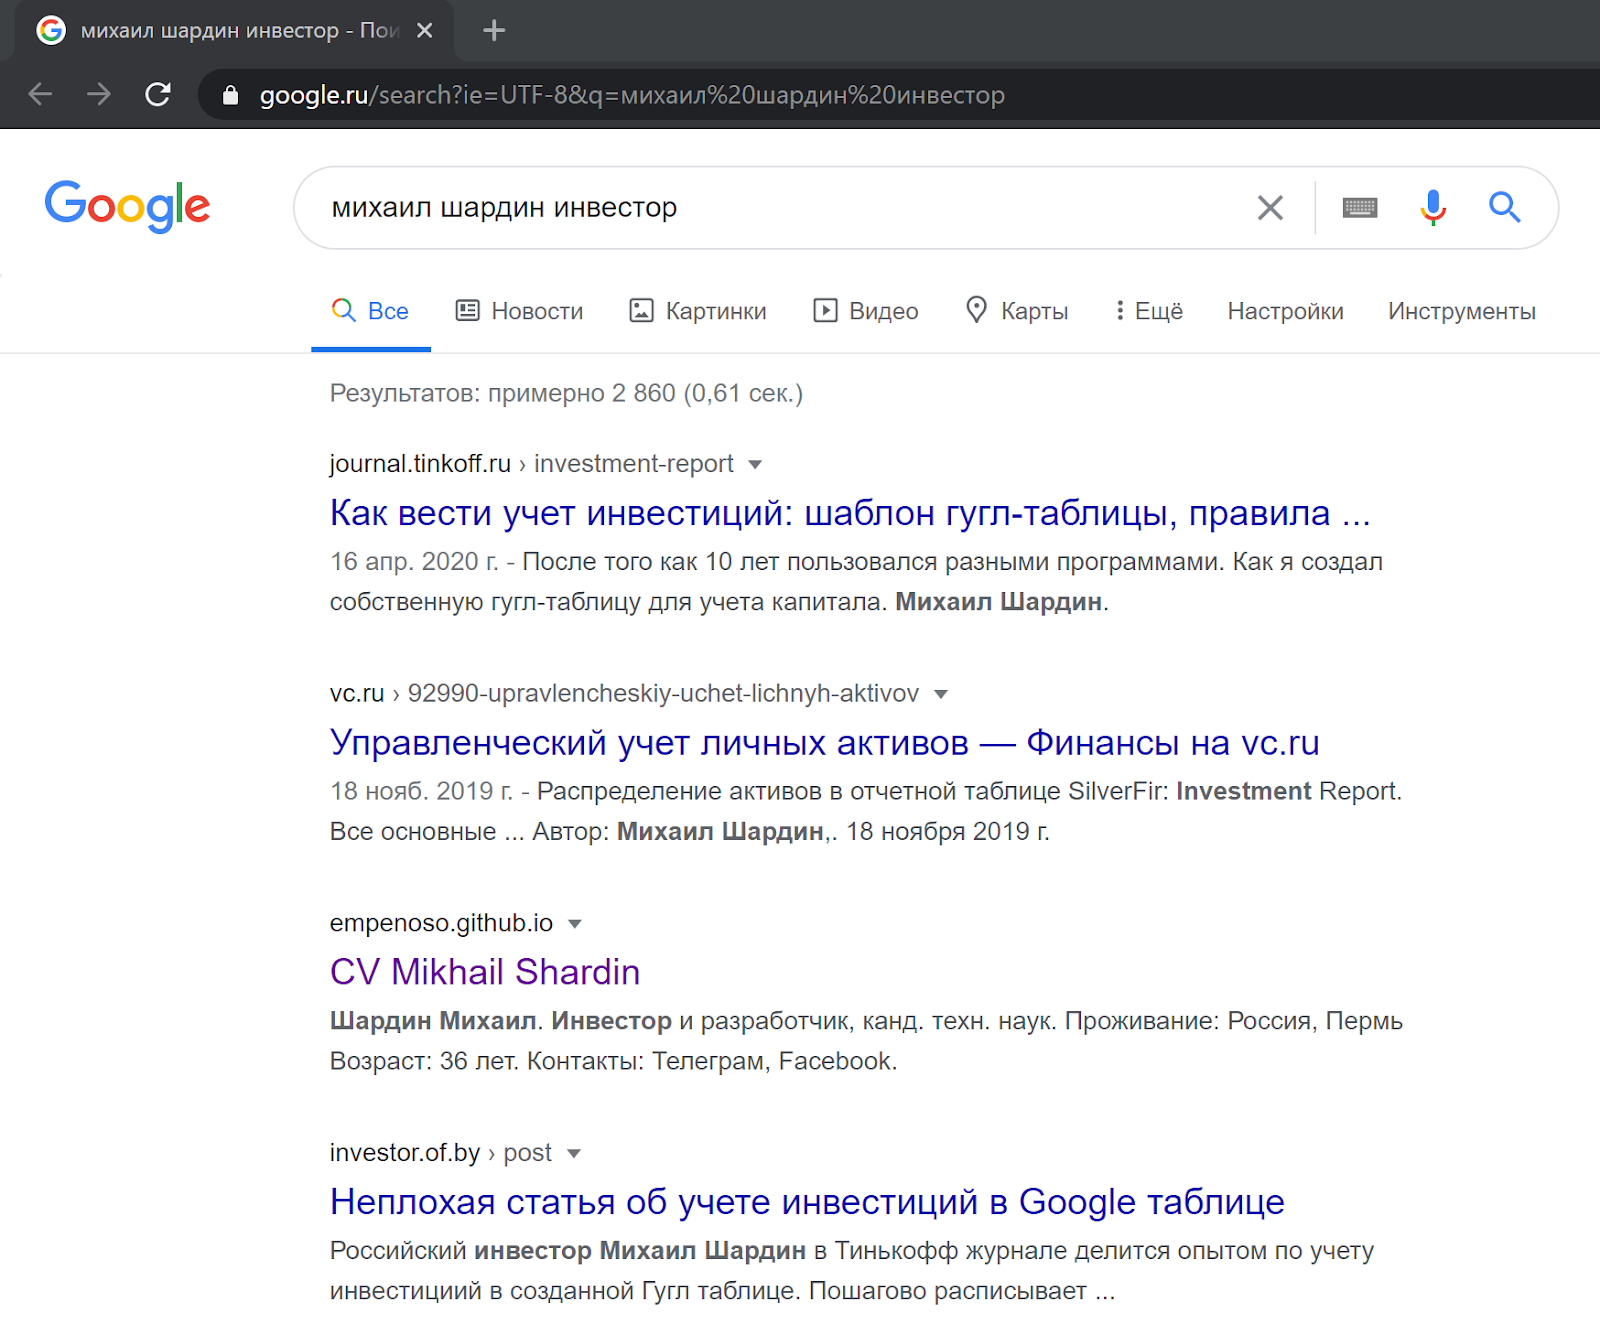The height and width of the screenshot is (1324, 1600).
Task: Click the browser back arrow
Action: click(x=40, y=95)
